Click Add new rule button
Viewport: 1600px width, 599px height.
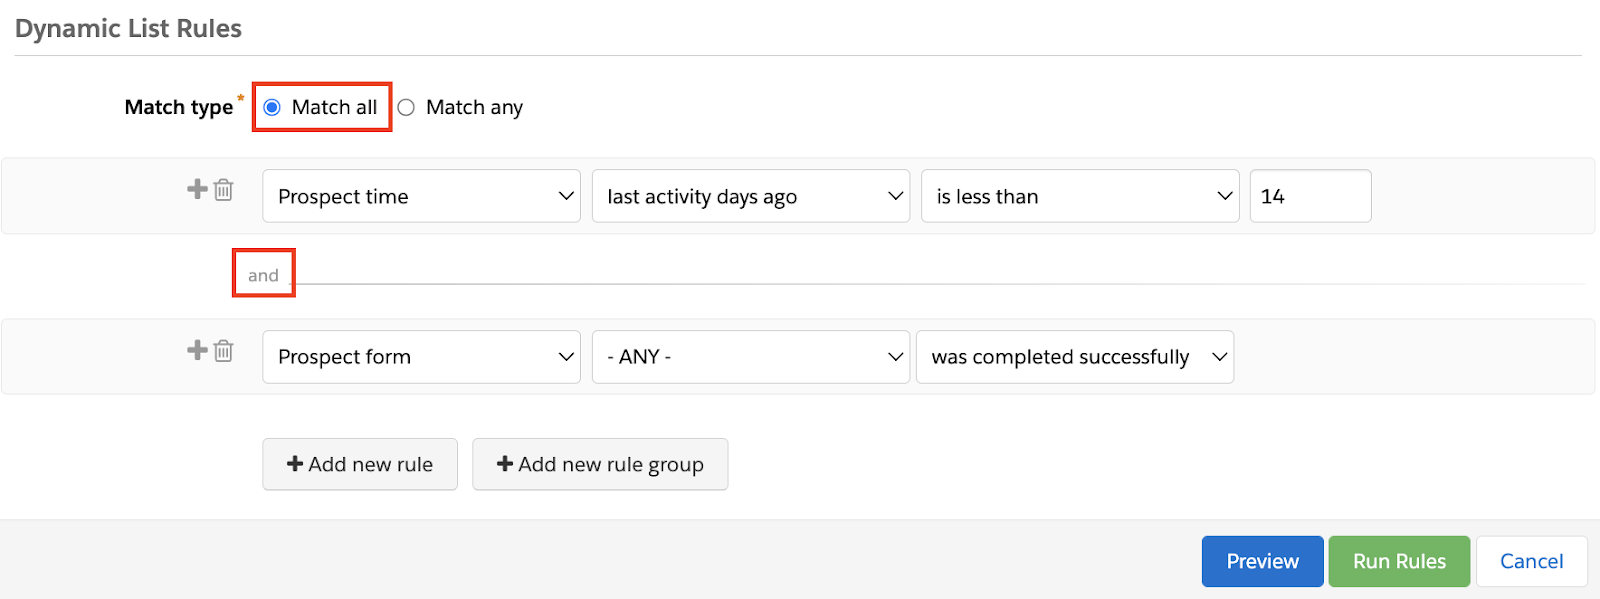point(360,464)
